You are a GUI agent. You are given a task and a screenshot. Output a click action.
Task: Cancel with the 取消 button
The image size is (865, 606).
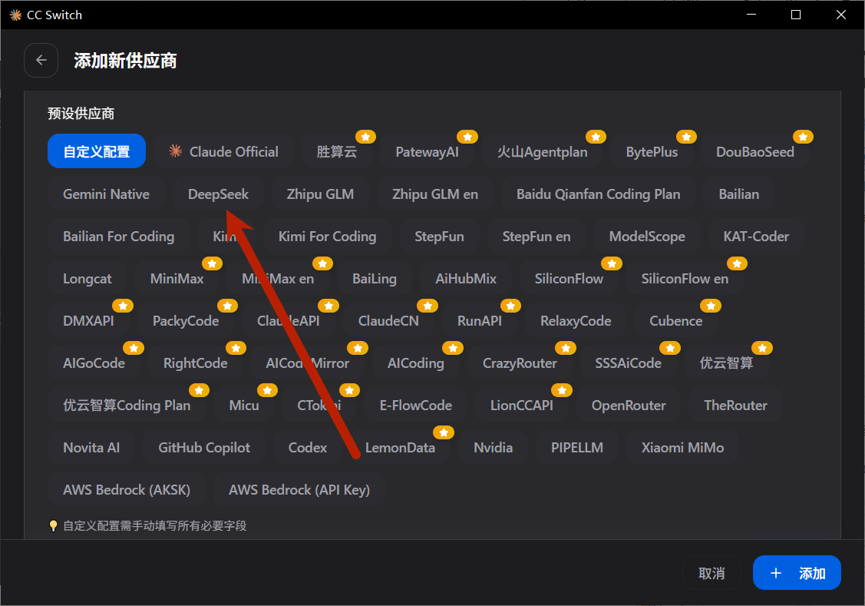(712, 573)
